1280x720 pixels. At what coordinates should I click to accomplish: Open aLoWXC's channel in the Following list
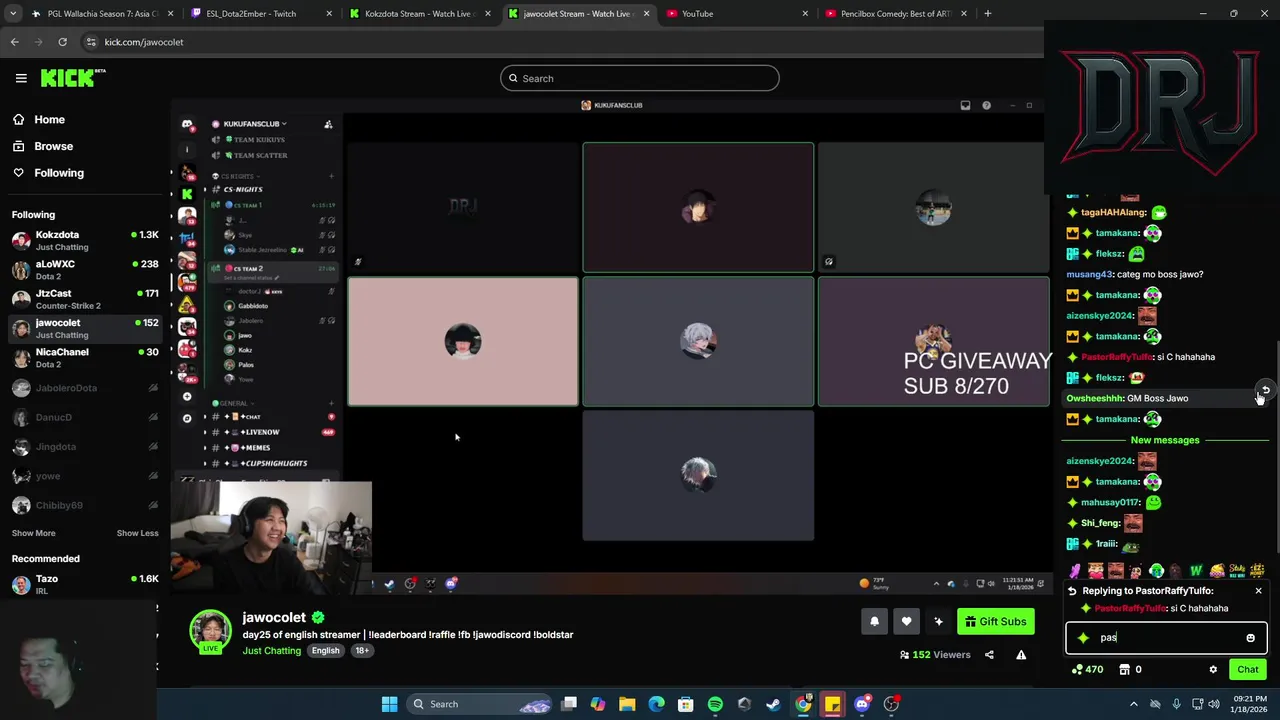85,270
